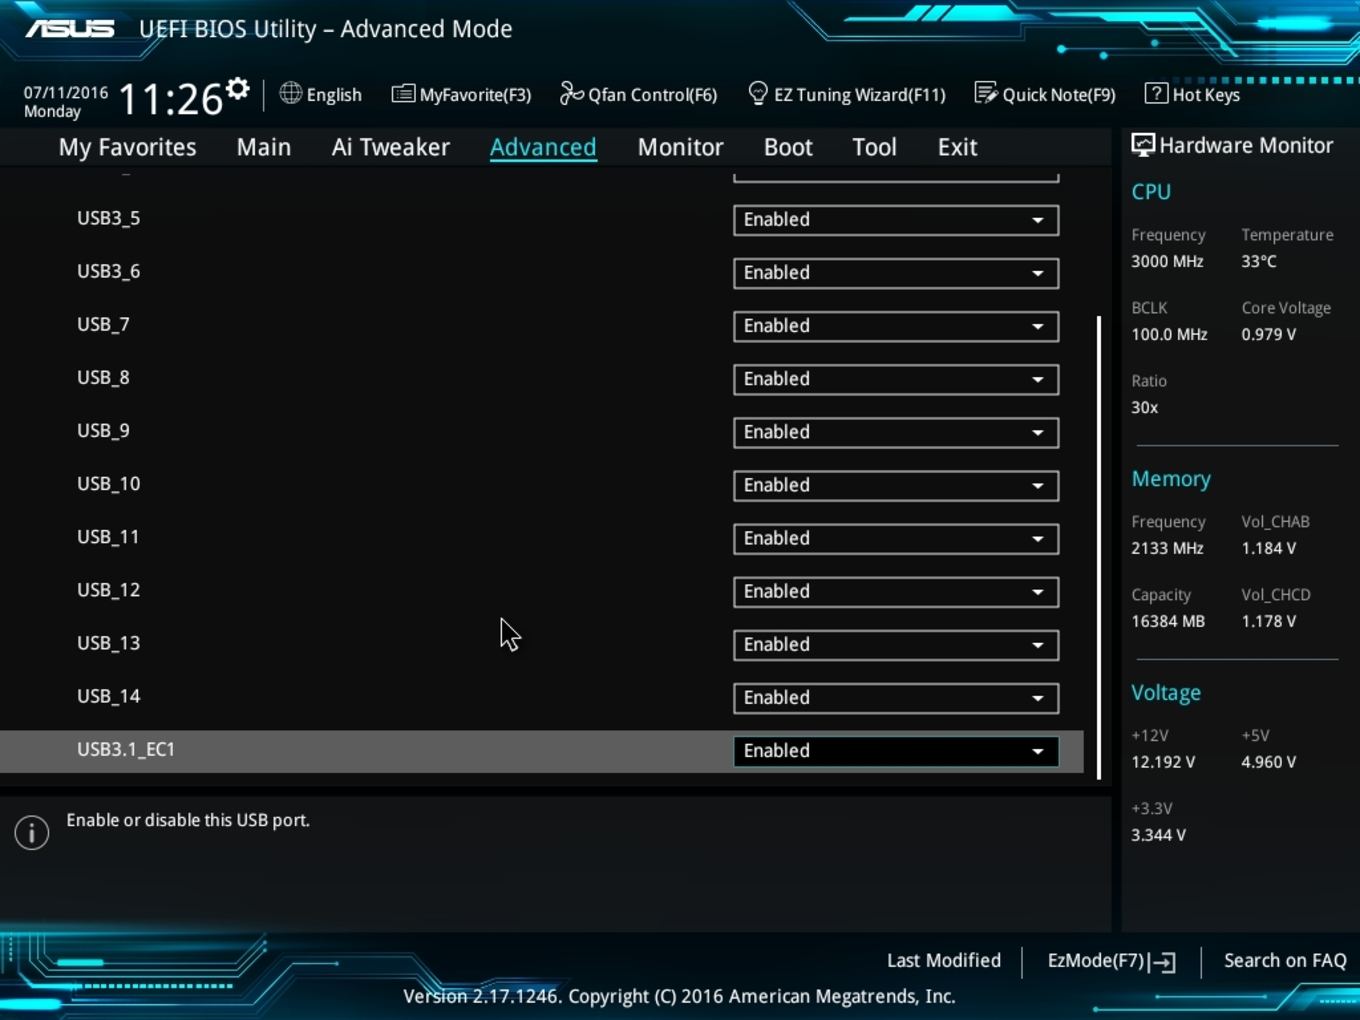Select the USB3_5 label
The height and width of the screenshot is (1020, 1360).
pos(108,218)
